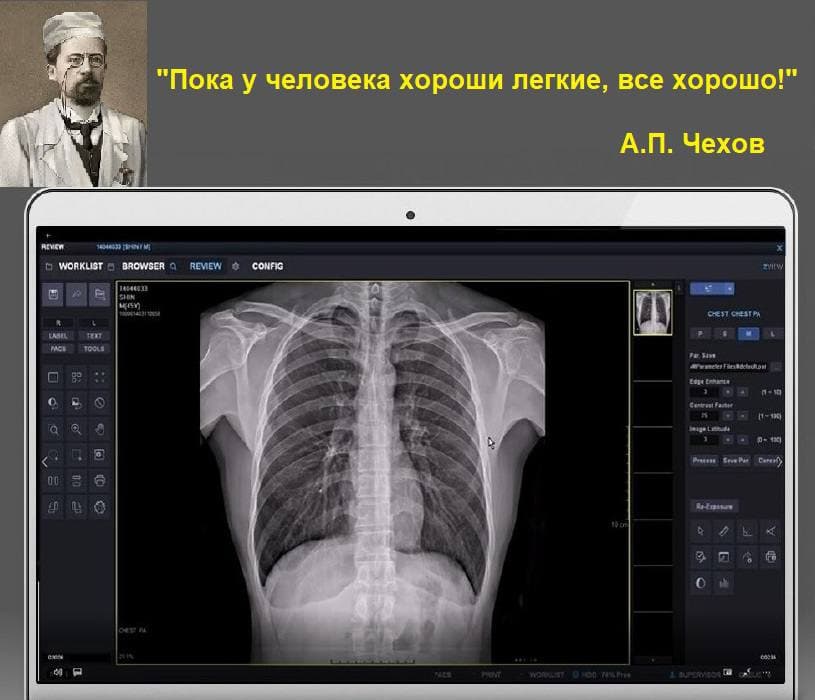Image resolution: width=815 pixels, height=700 pixels.
Task: Toggle the L side marker
Action: 94,323
